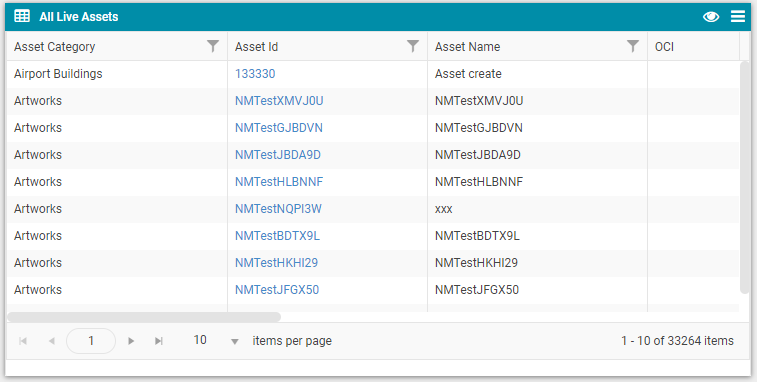
Task: Open asset link 133330
Action: 255,74
